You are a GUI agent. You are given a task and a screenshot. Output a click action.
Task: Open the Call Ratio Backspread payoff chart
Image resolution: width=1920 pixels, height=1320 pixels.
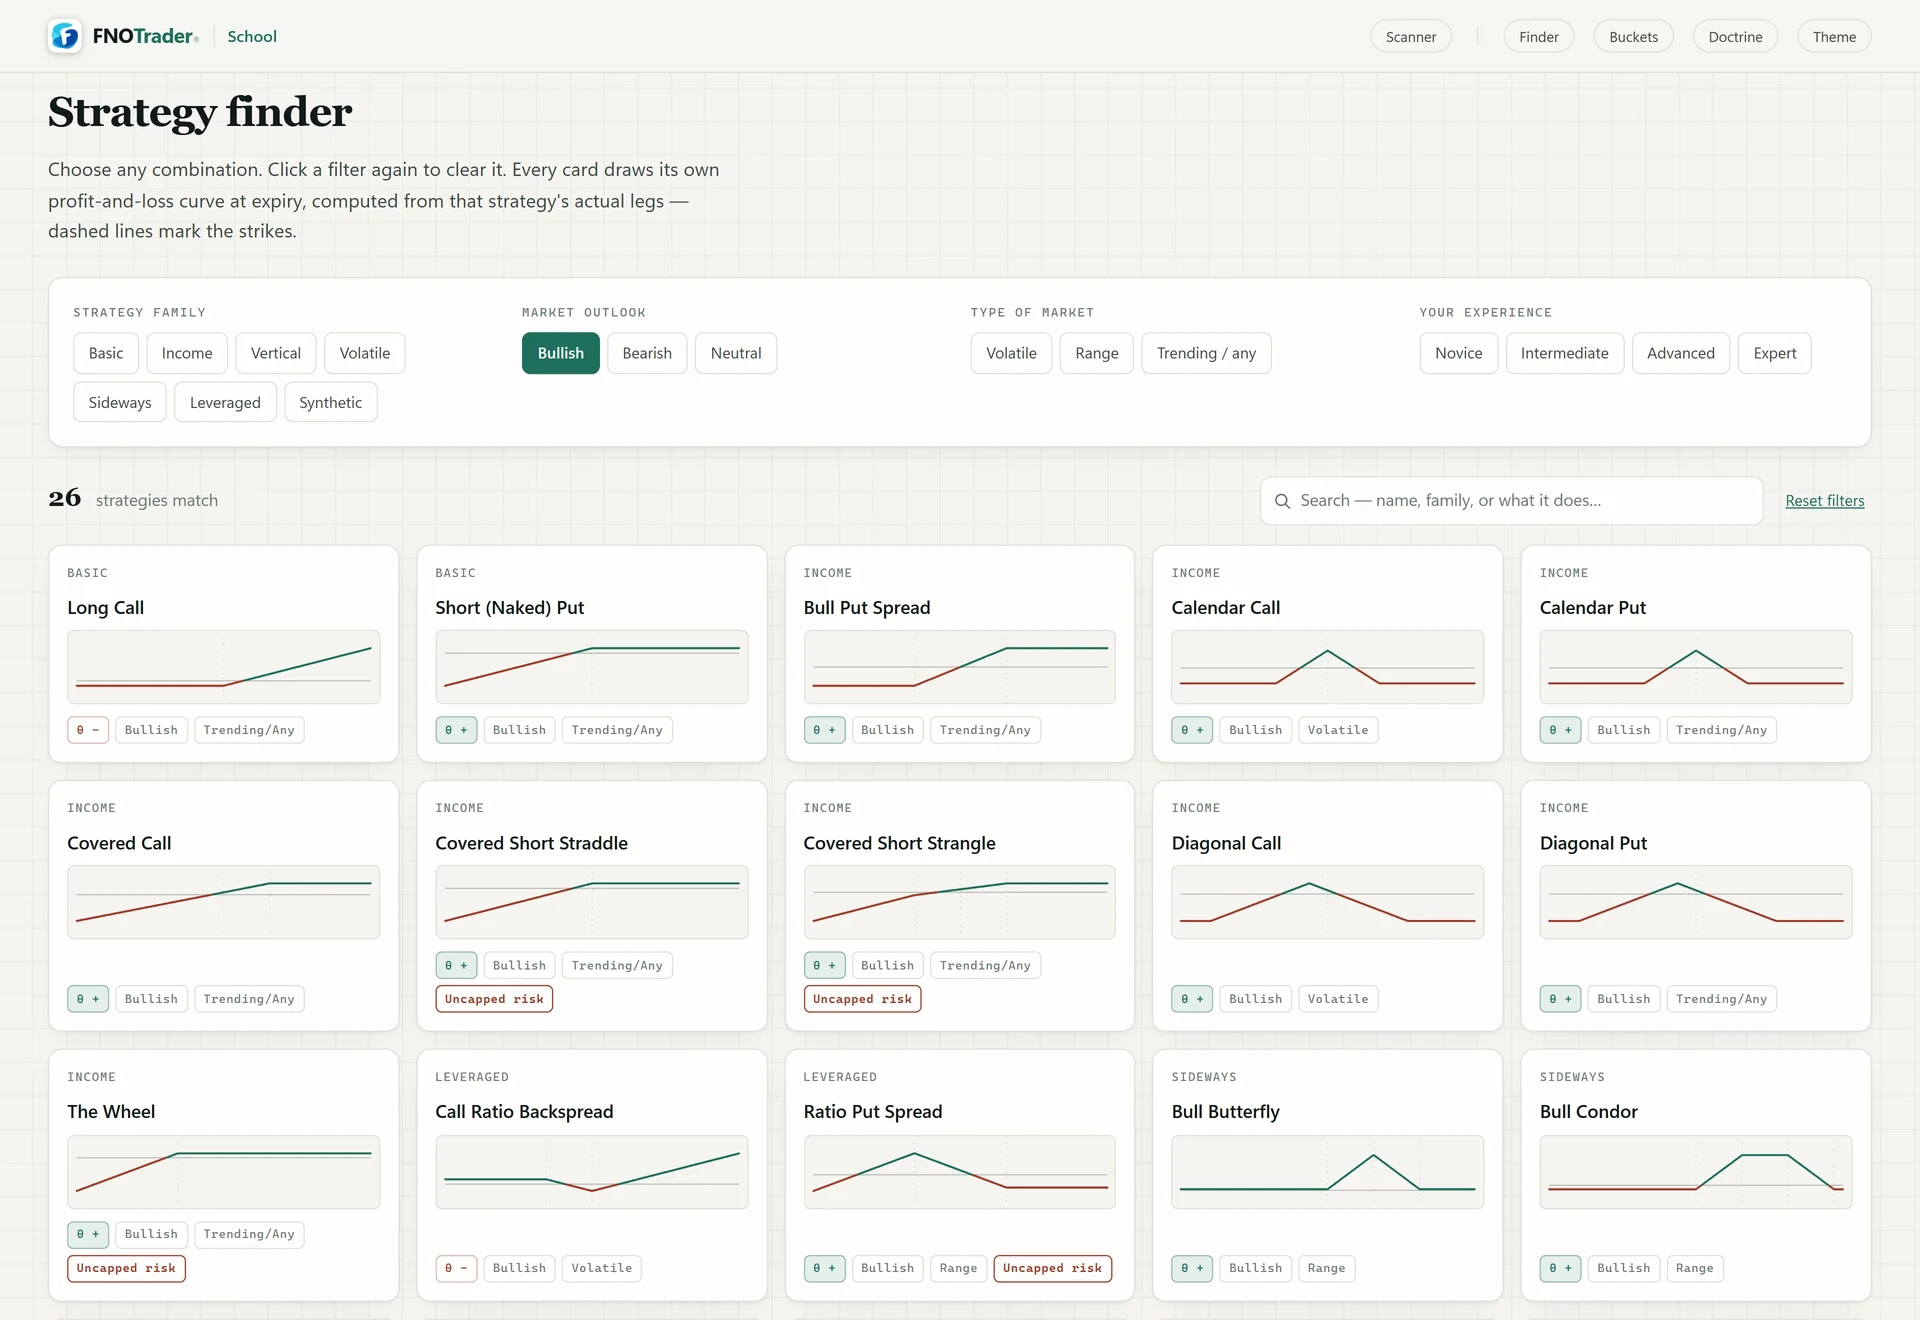coord(592,1172)
